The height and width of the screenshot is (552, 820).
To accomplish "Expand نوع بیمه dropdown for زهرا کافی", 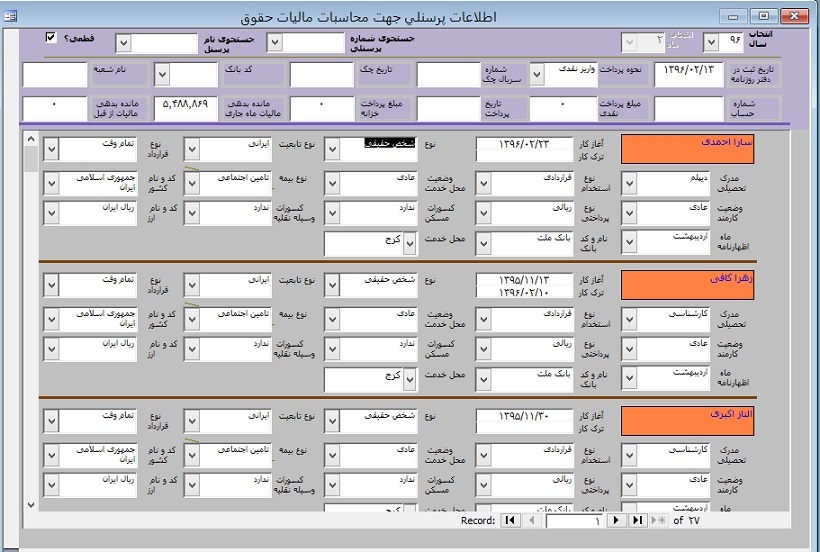I will 191,319.
